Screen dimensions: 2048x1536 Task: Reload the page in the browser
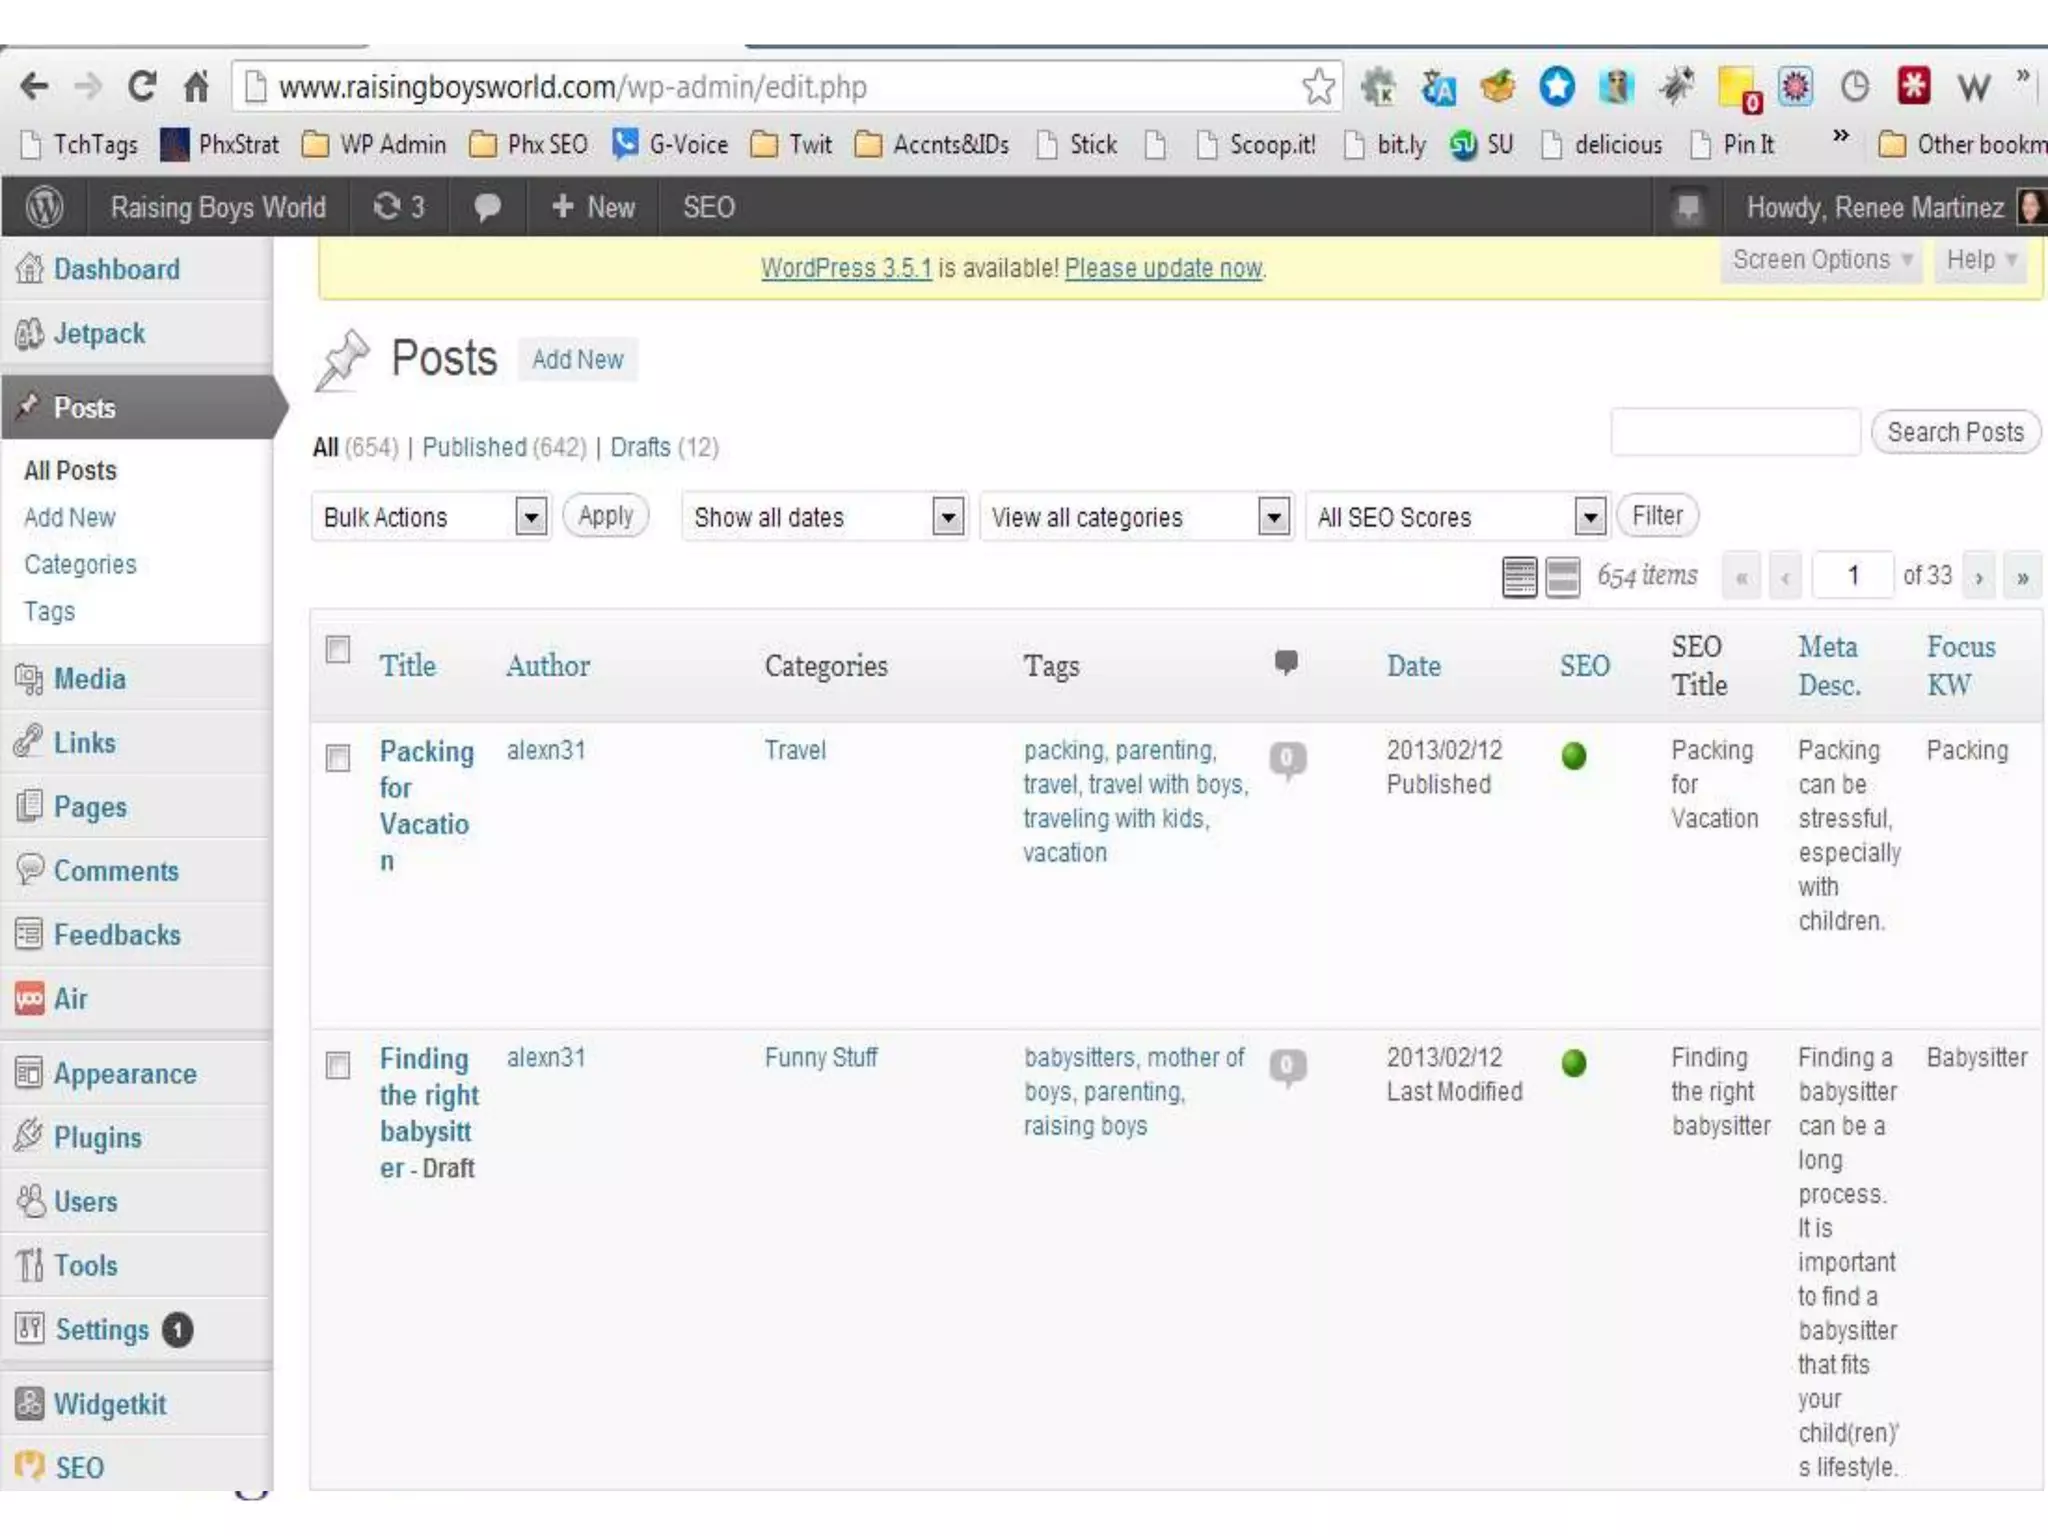pyautogui.click(x=142, y=87)
